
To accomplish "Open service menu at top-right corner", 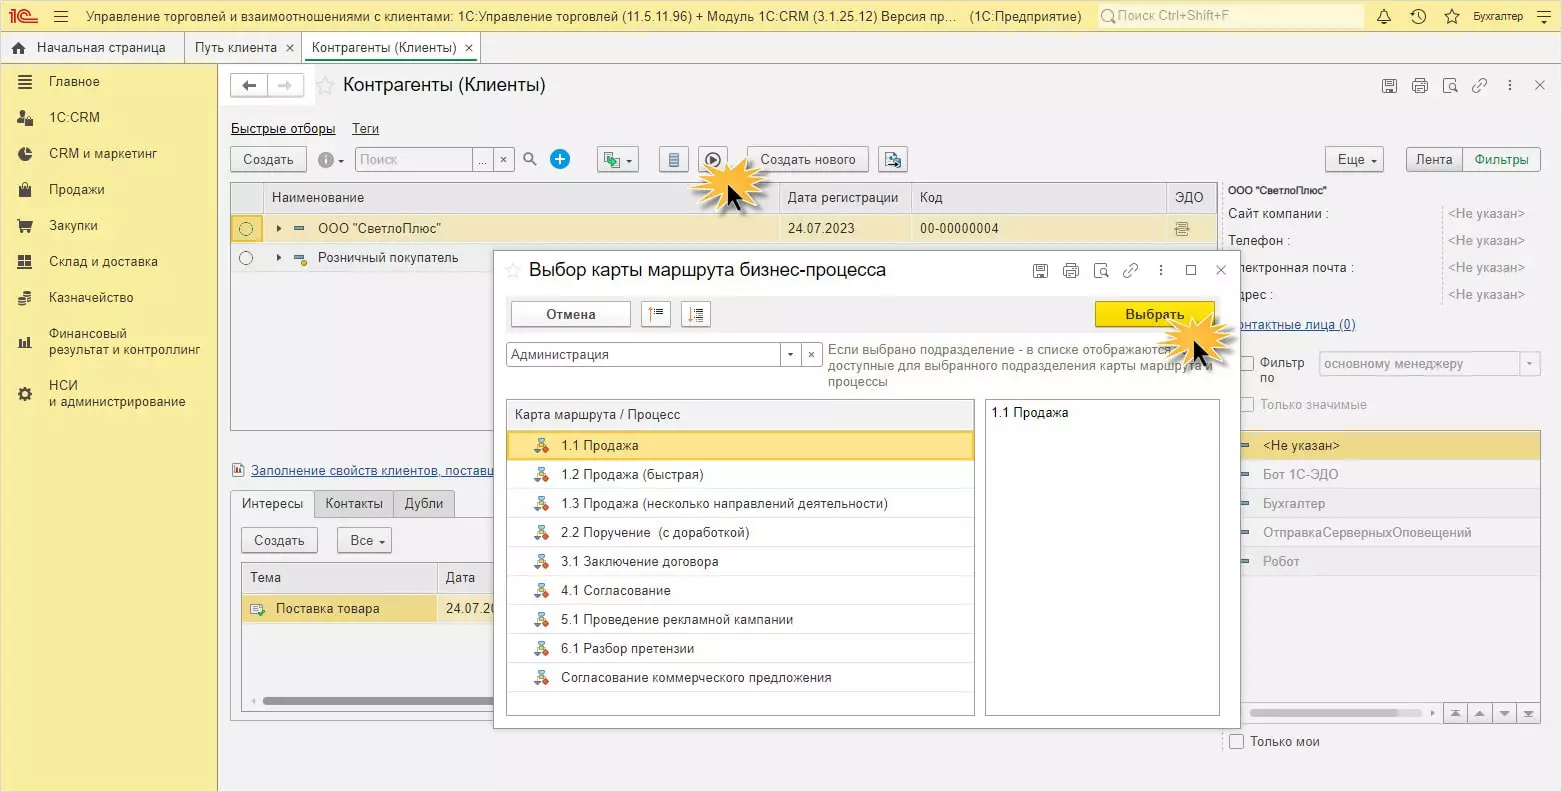I will click(1542, 16).
